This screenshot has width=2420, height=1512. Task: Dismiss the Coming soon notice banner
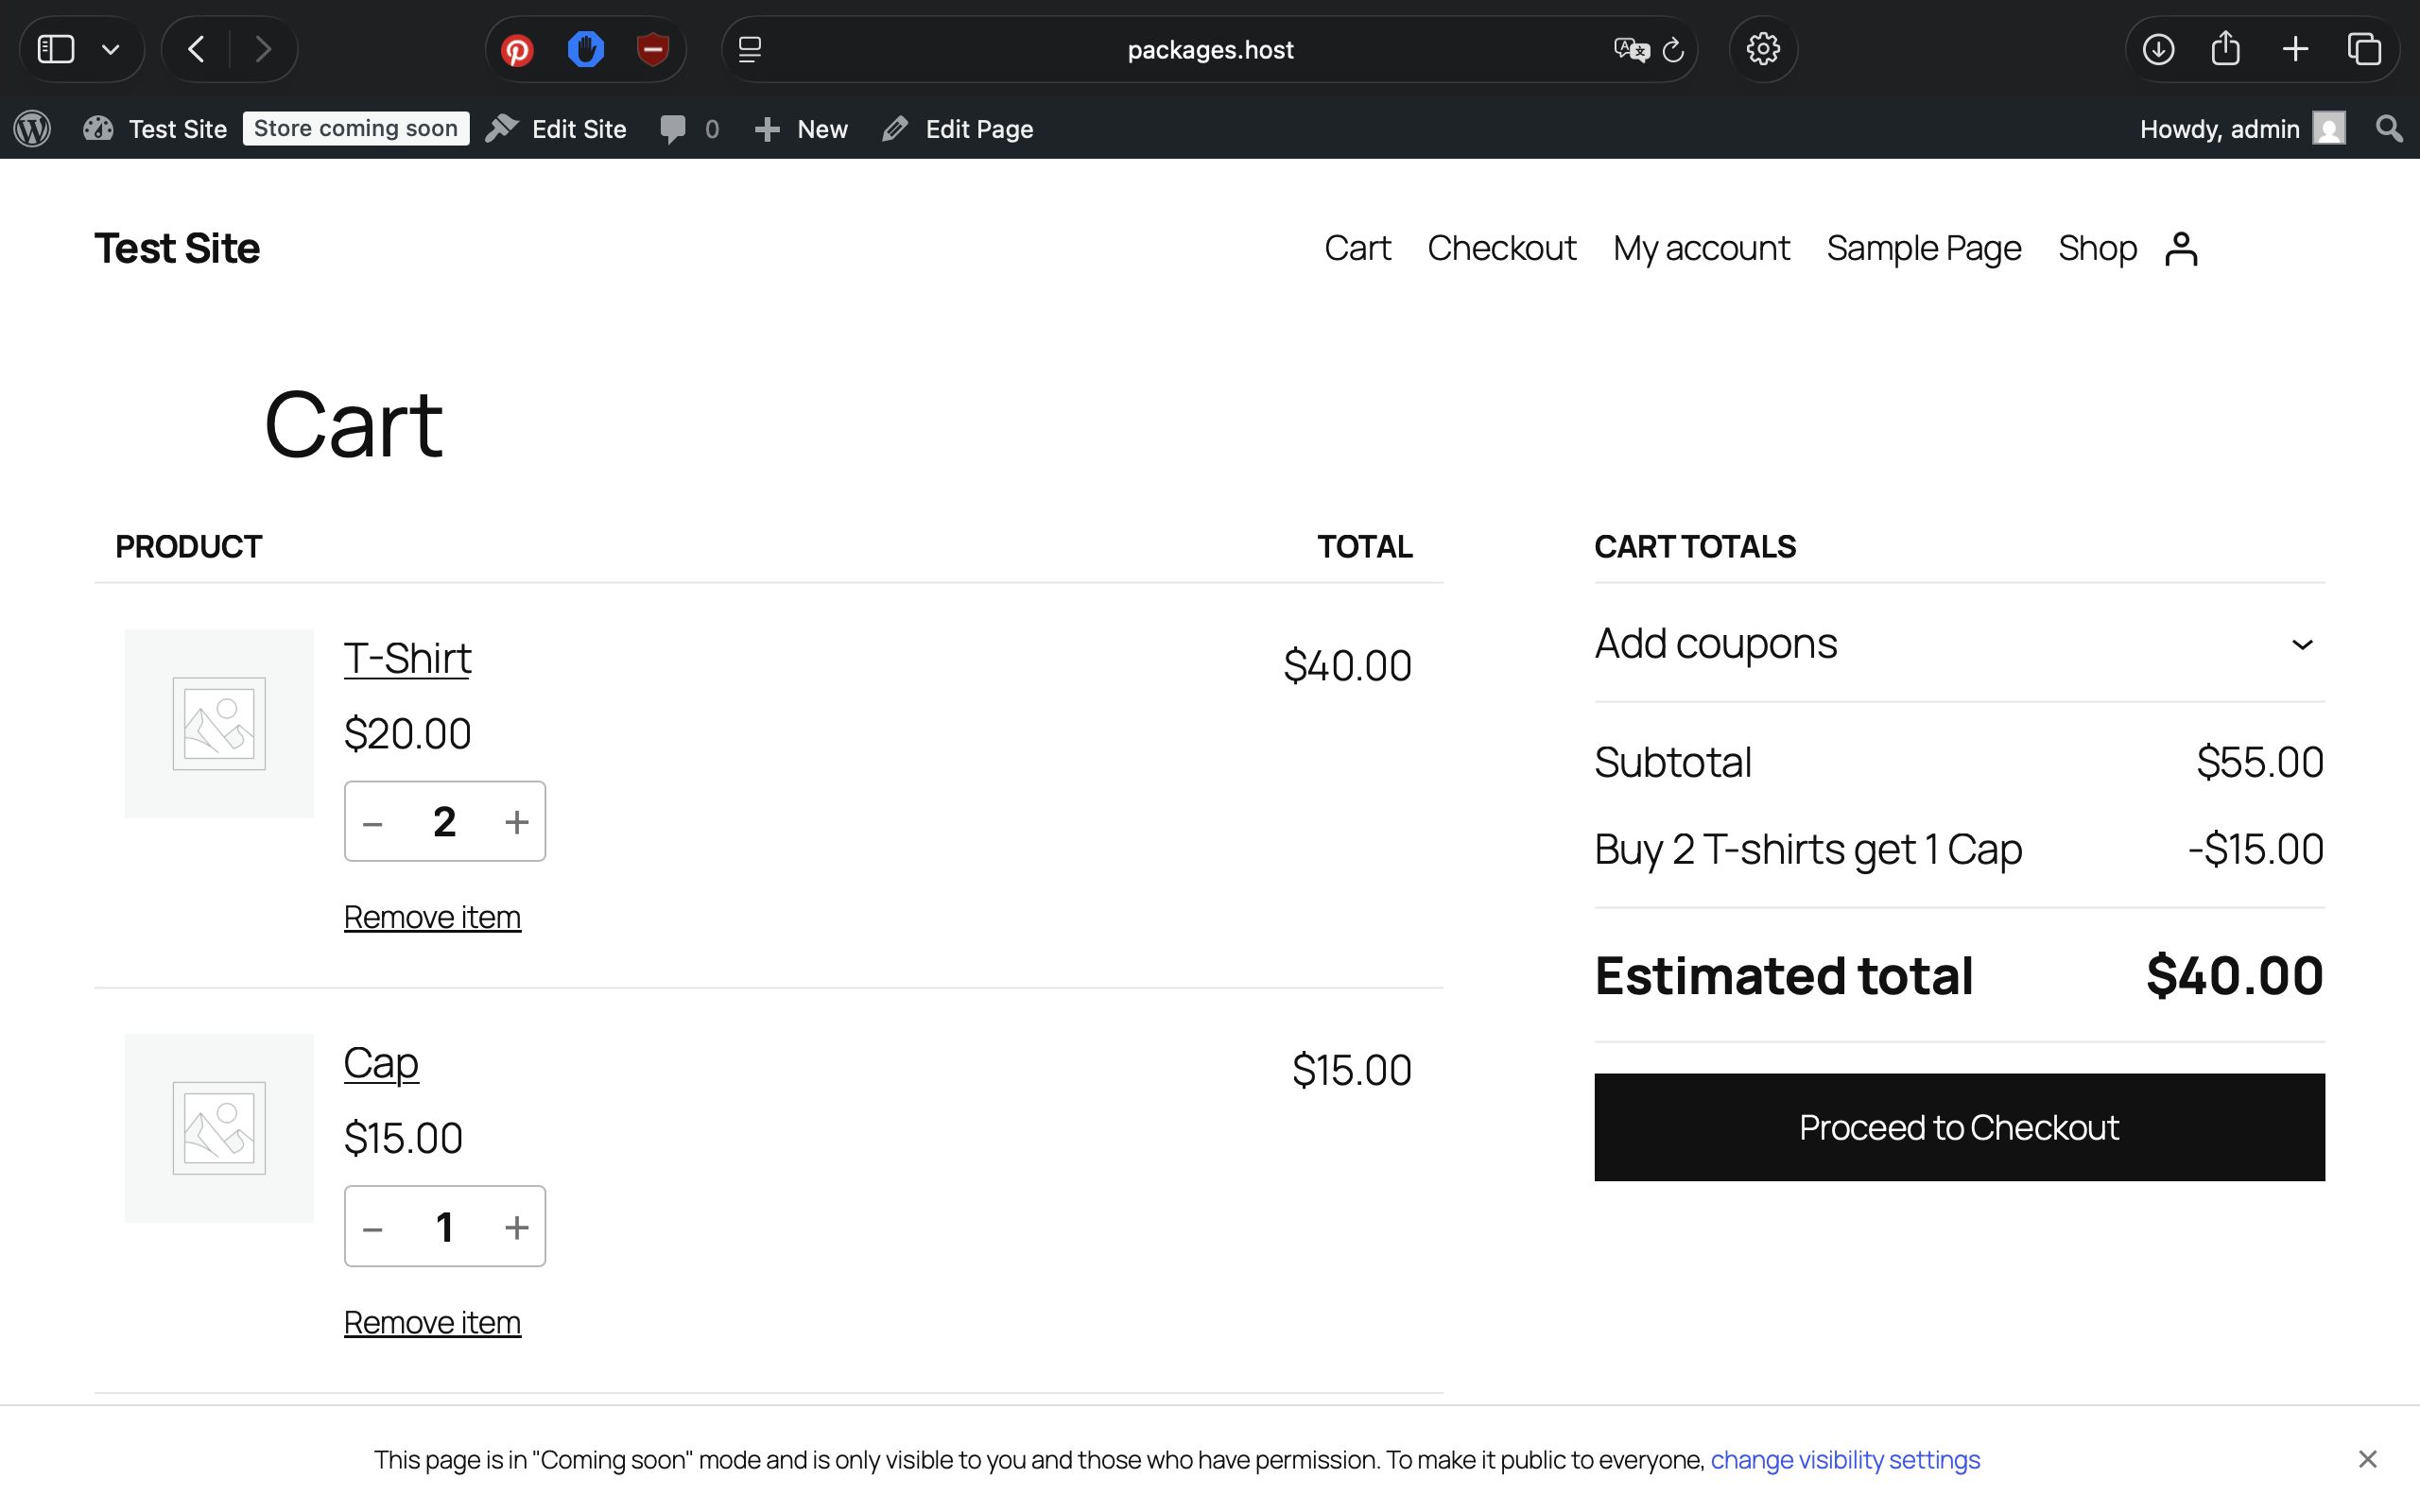(x=2367, y=1459)
